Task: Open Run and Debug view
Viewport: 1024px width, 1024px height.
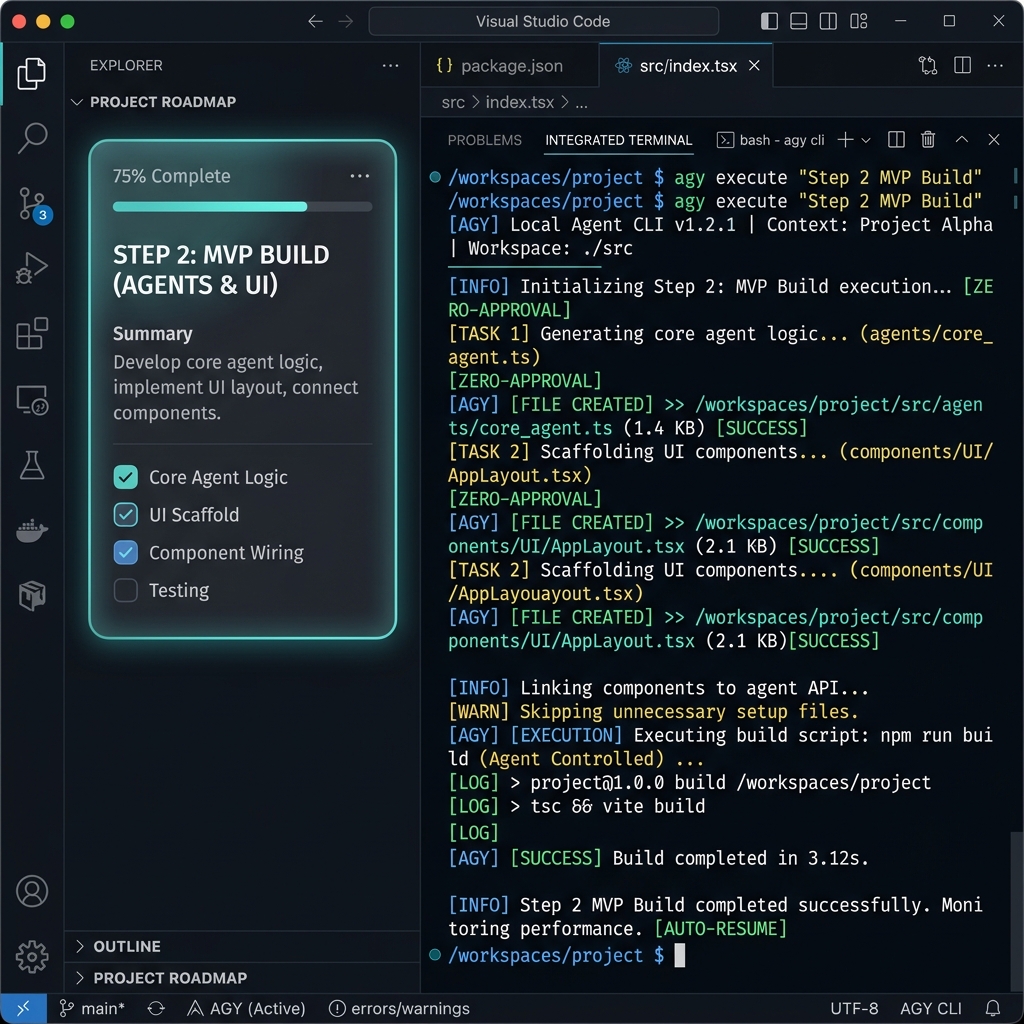Action: (31, 268)
